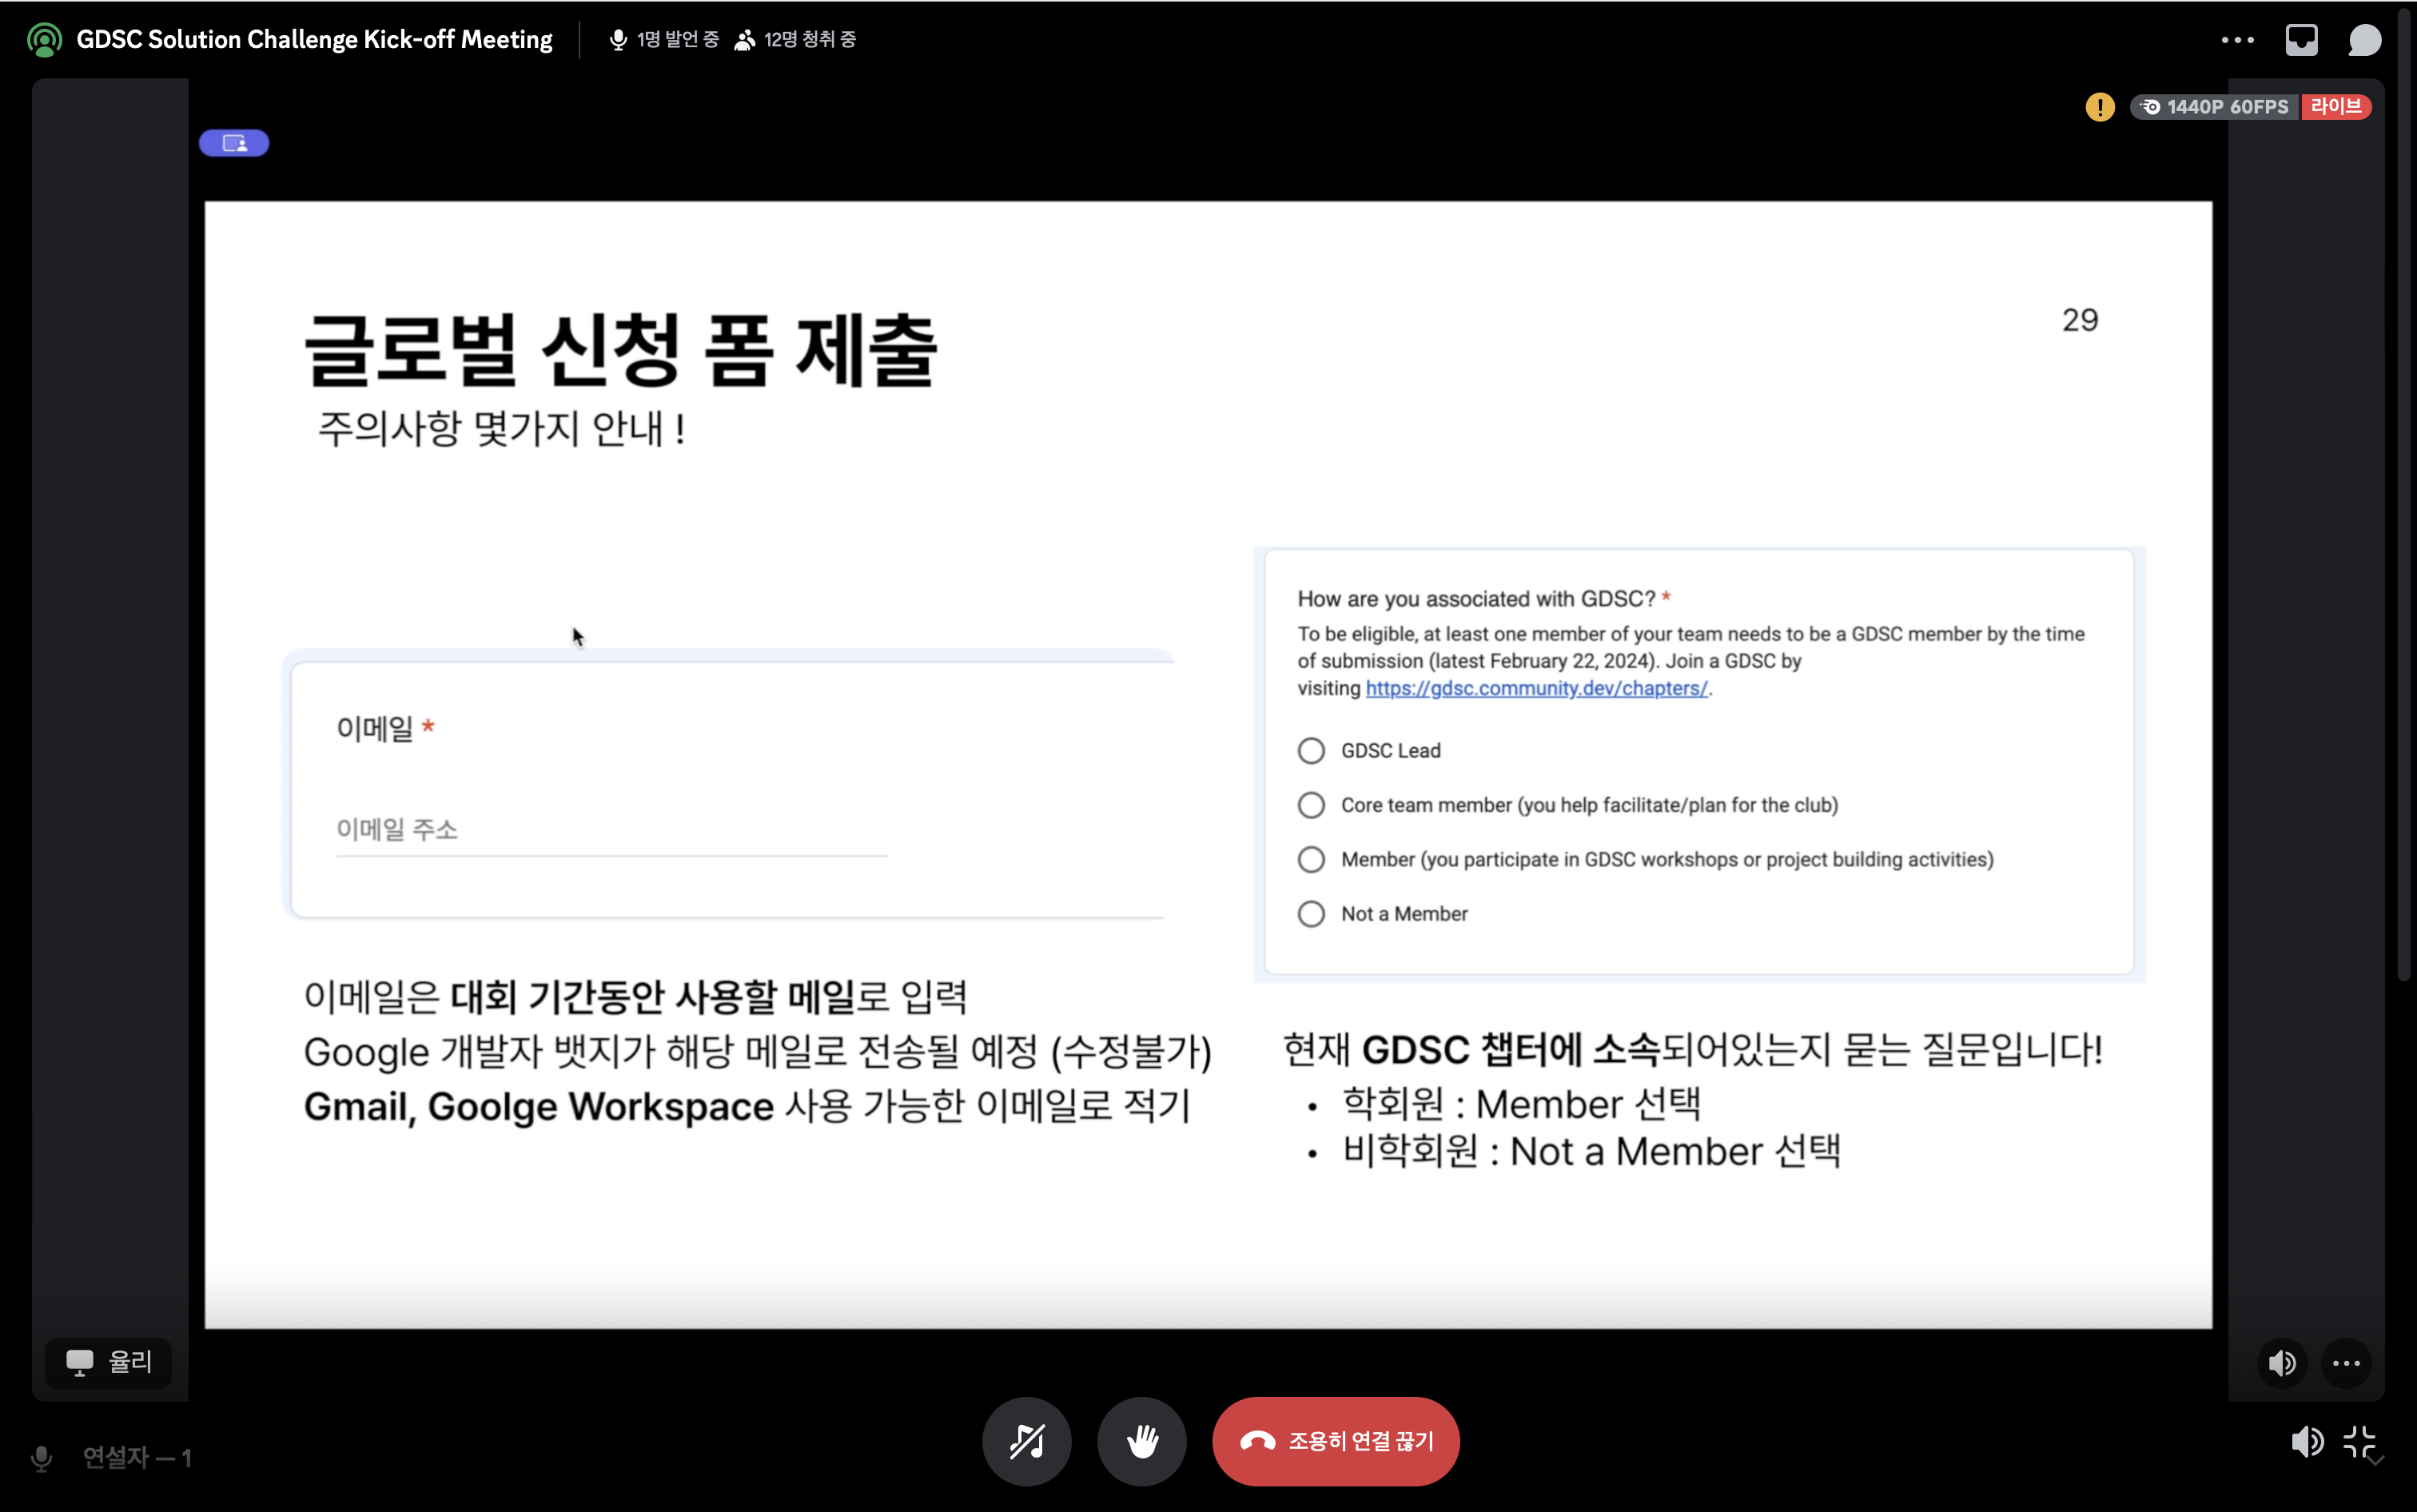Open the three-dot more options menu at top
Image resolution: width=2417 pixels, height=1512 pixels.
[x=2237, y=40]
